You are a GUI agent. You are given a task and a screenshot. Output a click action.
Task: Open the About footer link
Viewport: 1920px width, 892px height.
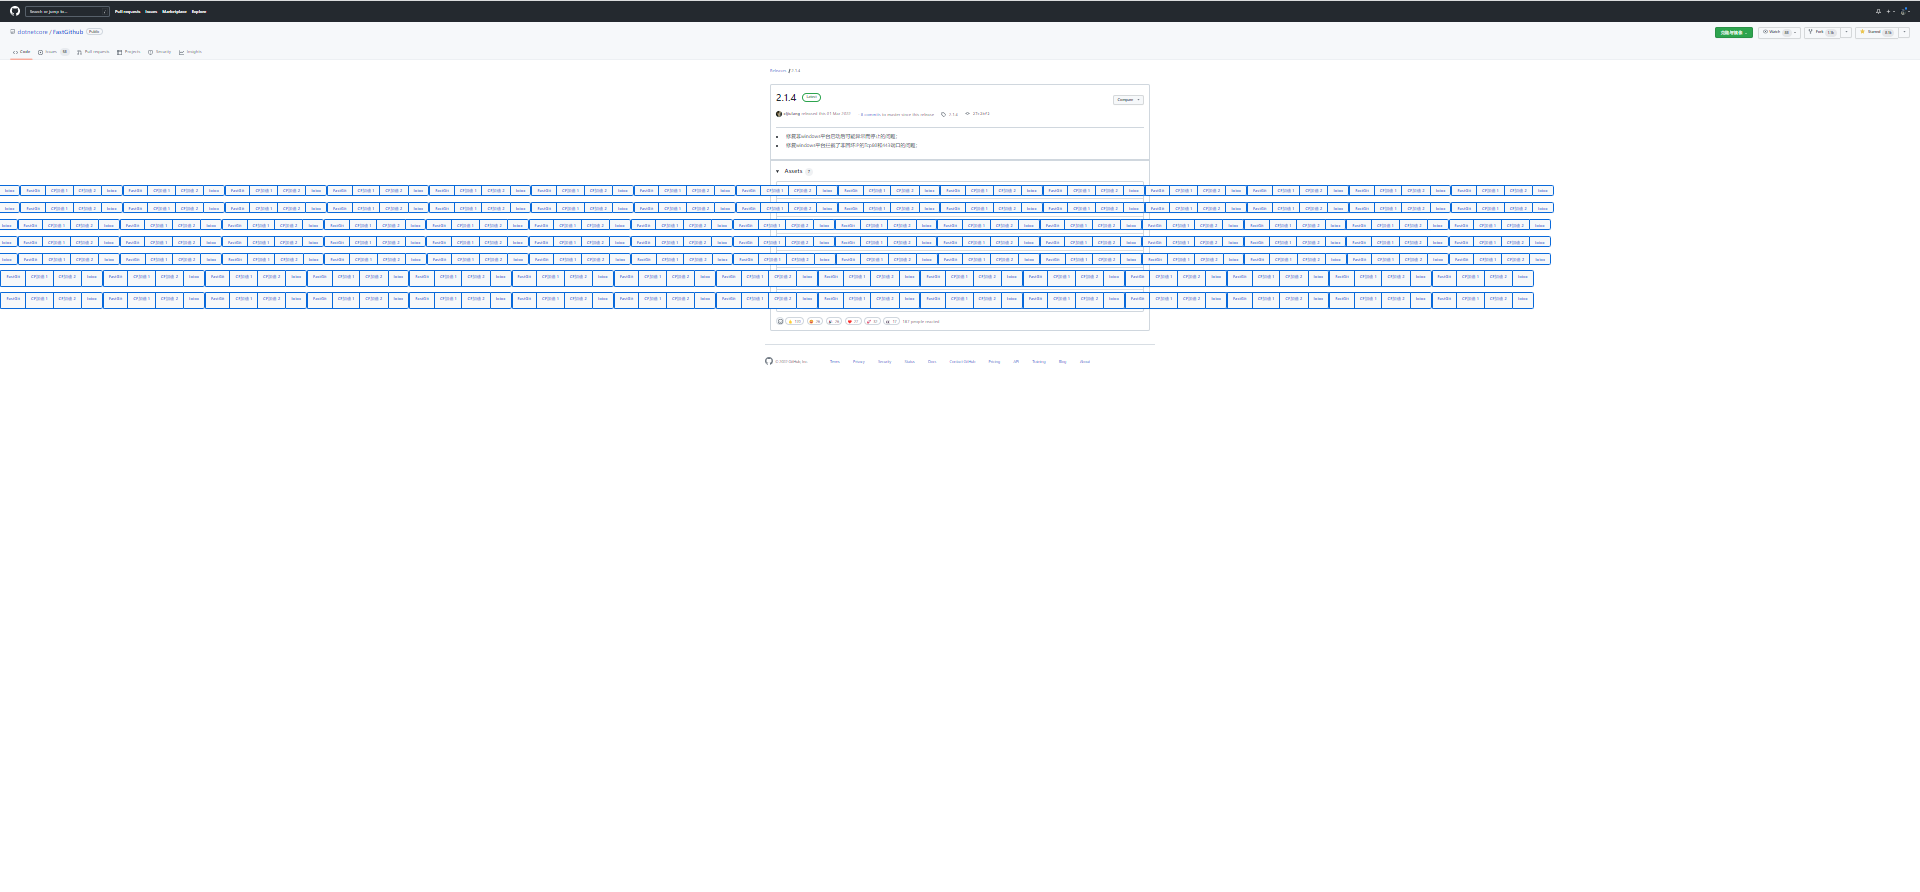(1085, 362)
